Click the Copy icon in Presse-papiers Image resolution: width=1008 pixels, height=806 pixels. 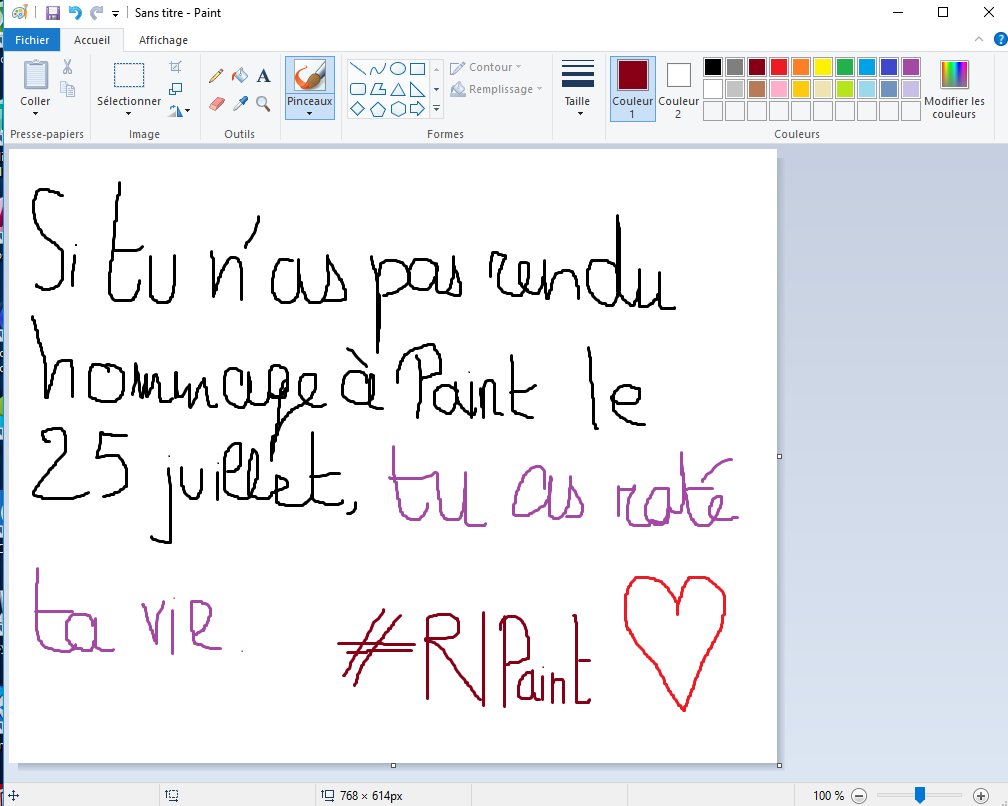click(x=68, y=89)
